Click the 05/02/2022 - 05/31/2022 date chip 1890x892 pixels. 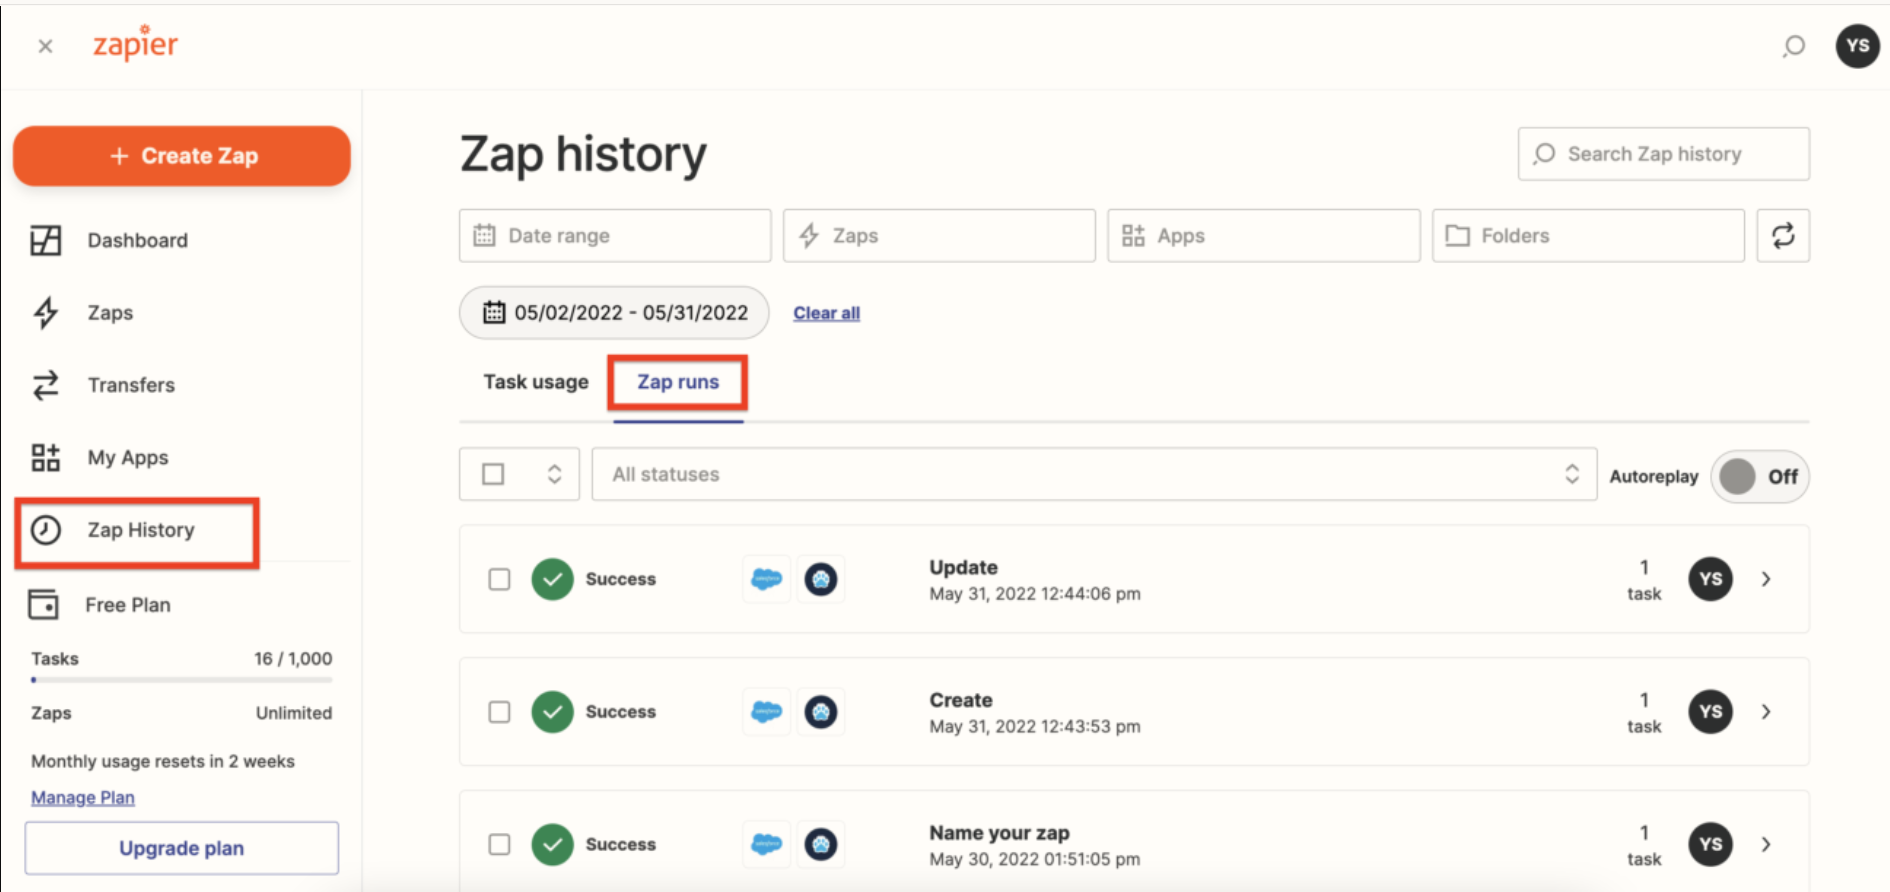click(614, 313)
